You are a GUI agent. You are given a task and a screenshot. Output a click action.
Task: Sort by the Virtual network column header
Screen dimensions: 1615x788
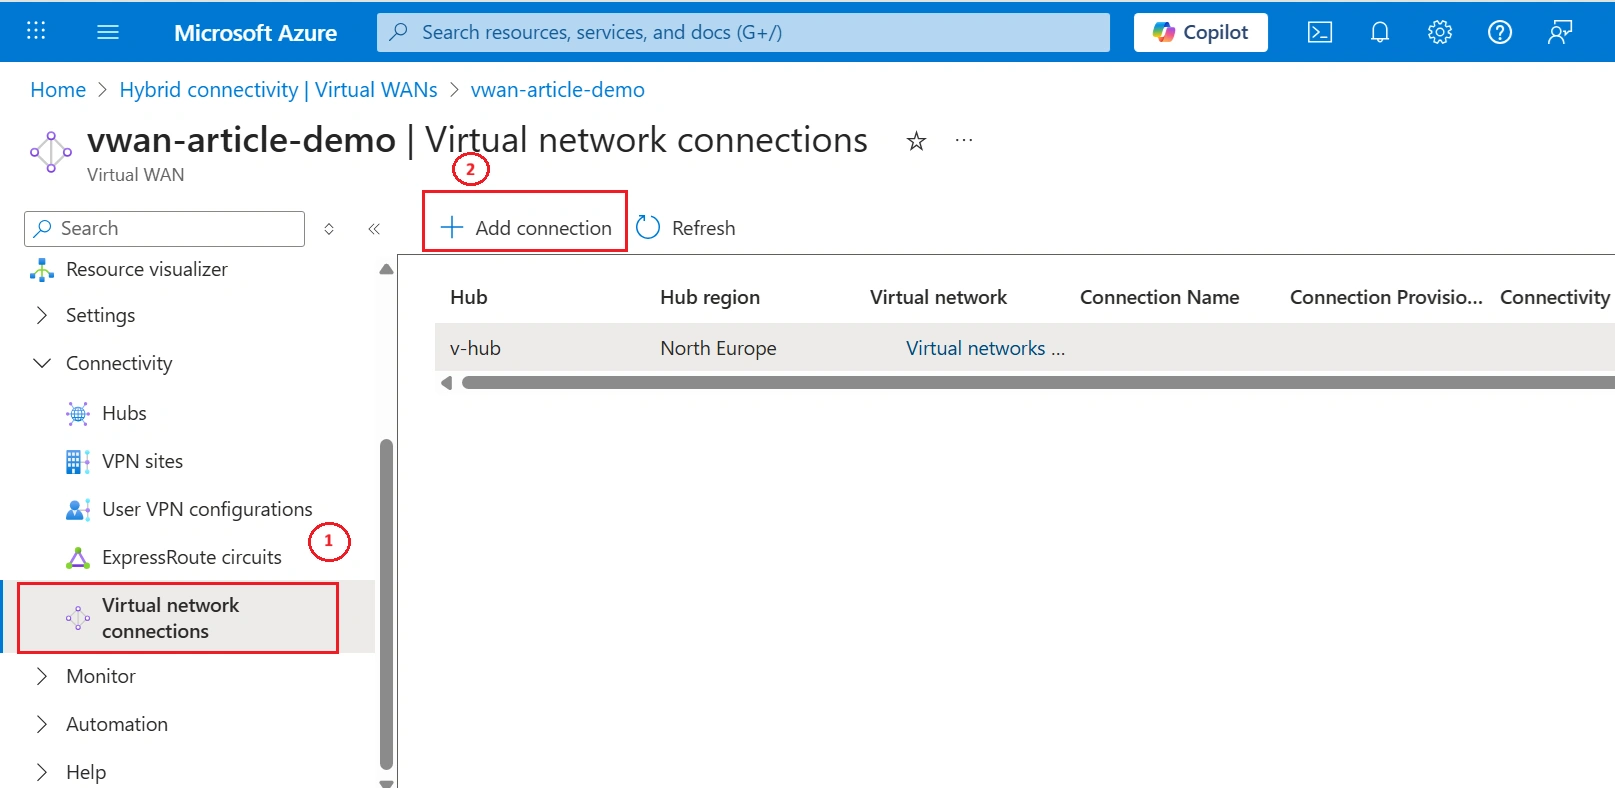point(938,297)
